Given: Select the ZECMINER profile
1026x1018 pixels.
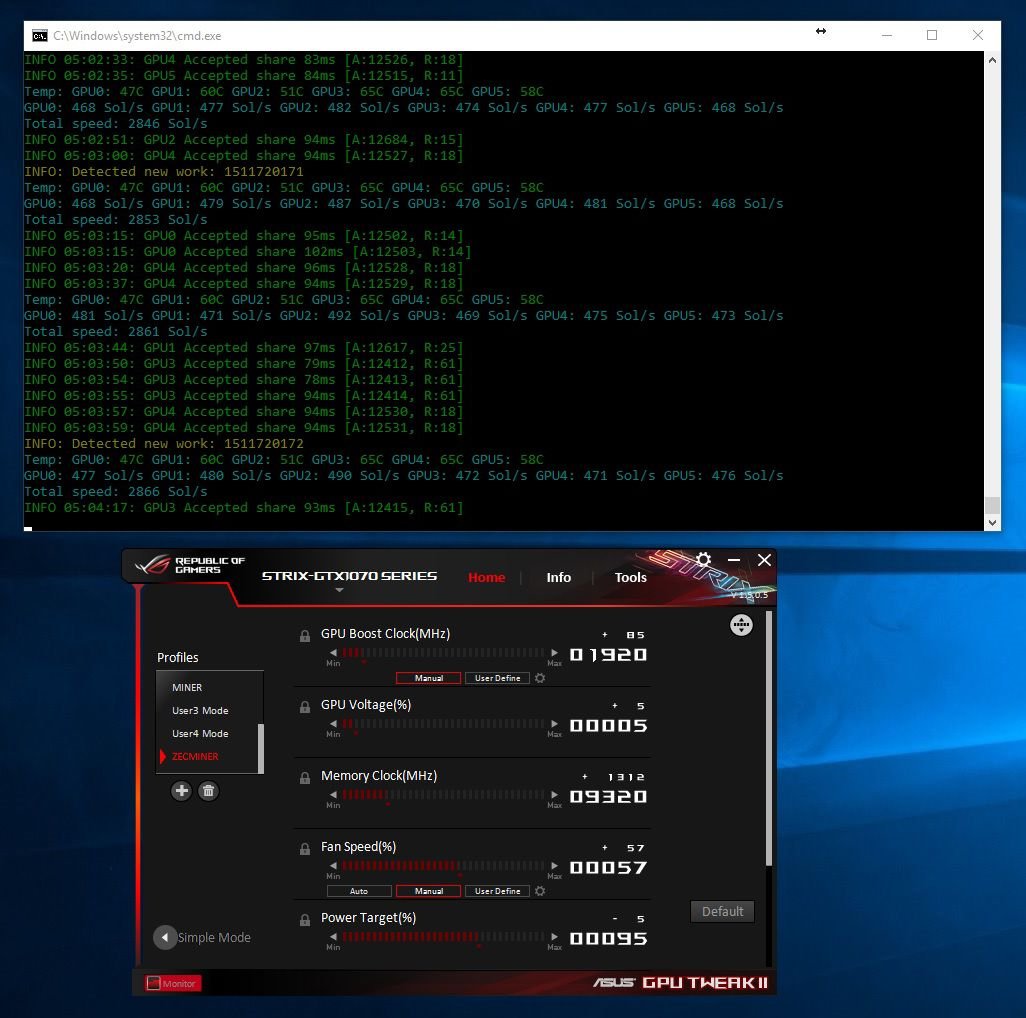Looking at the screenshot, I should [195, 756].
